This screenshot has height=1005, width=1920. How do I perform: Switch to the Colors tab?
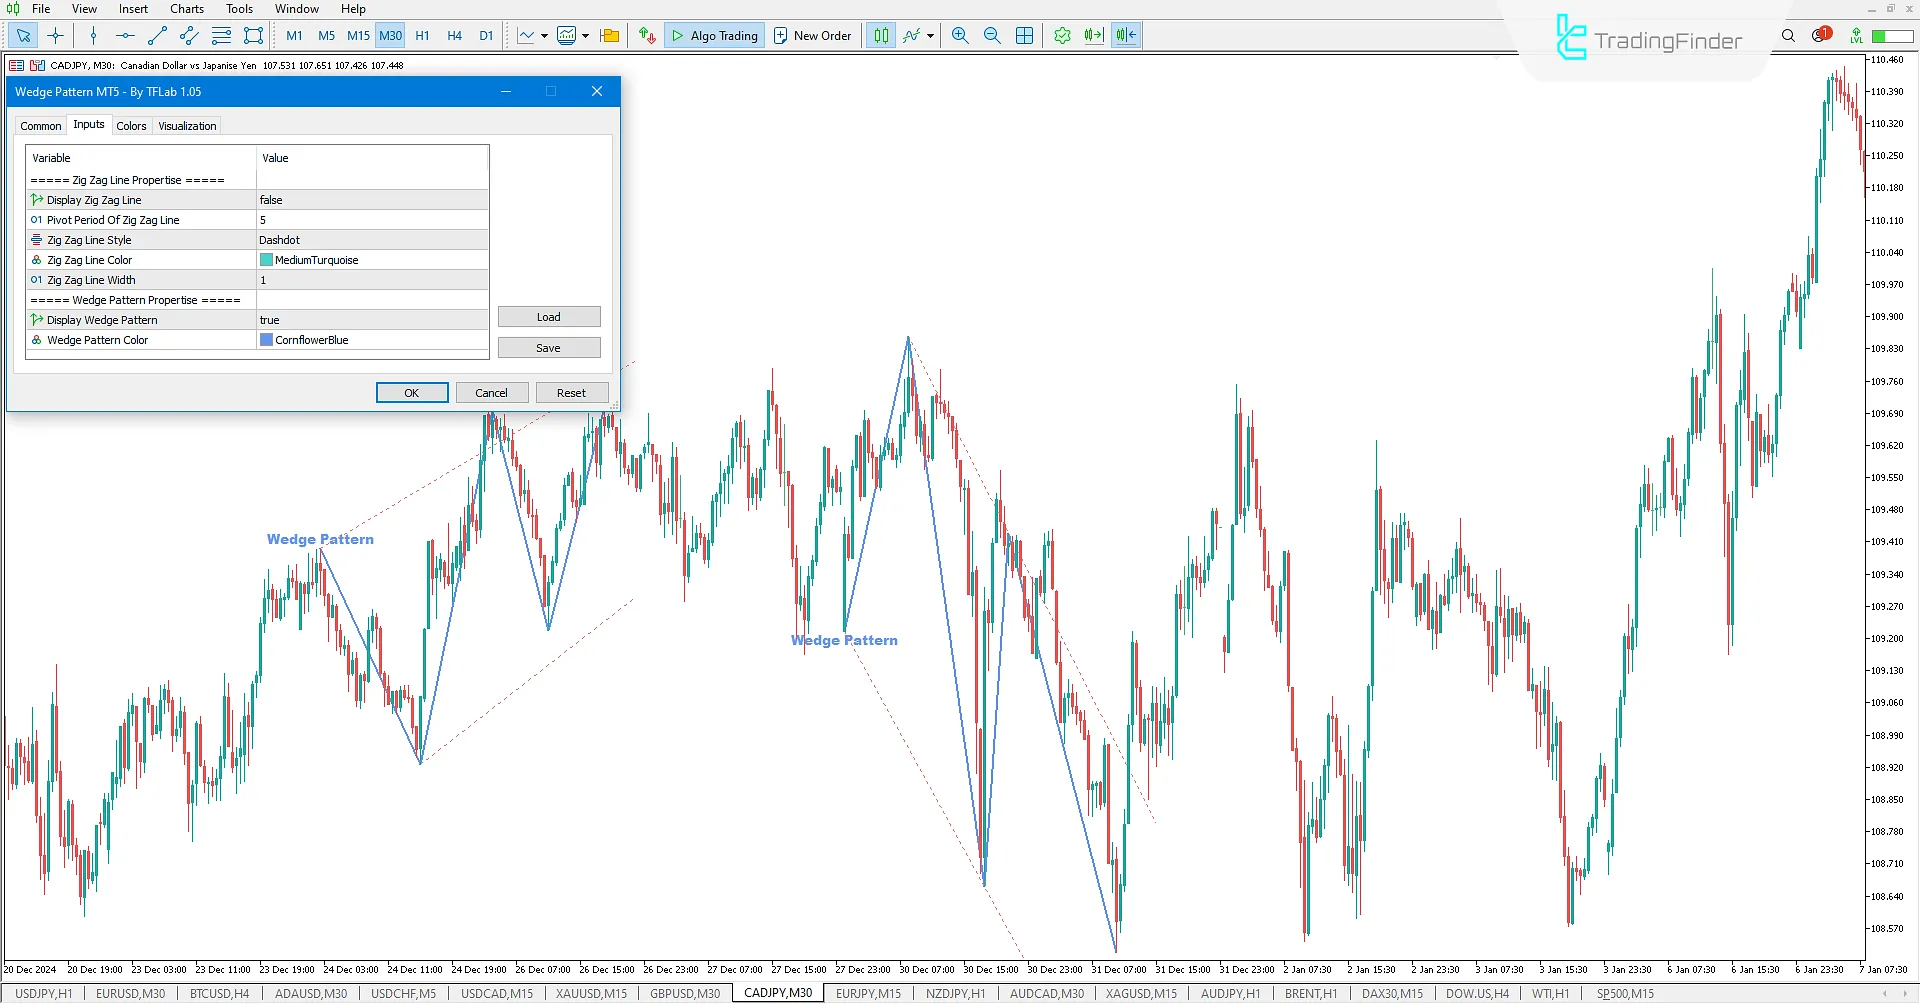tap(131, 125)
